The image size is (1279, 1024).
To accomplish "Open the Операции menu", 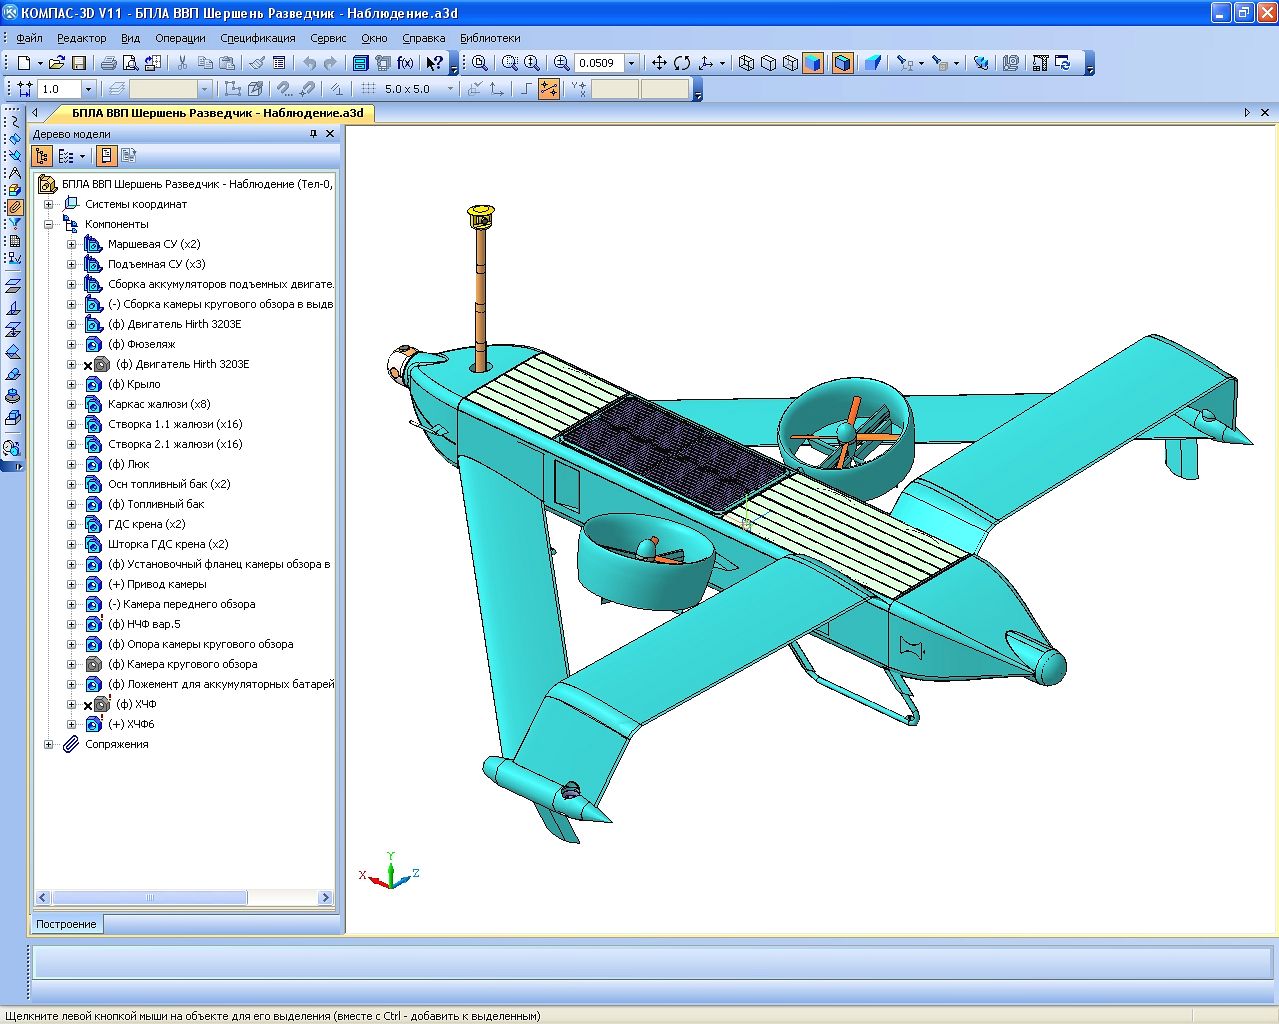I will (x=180, y=38).
